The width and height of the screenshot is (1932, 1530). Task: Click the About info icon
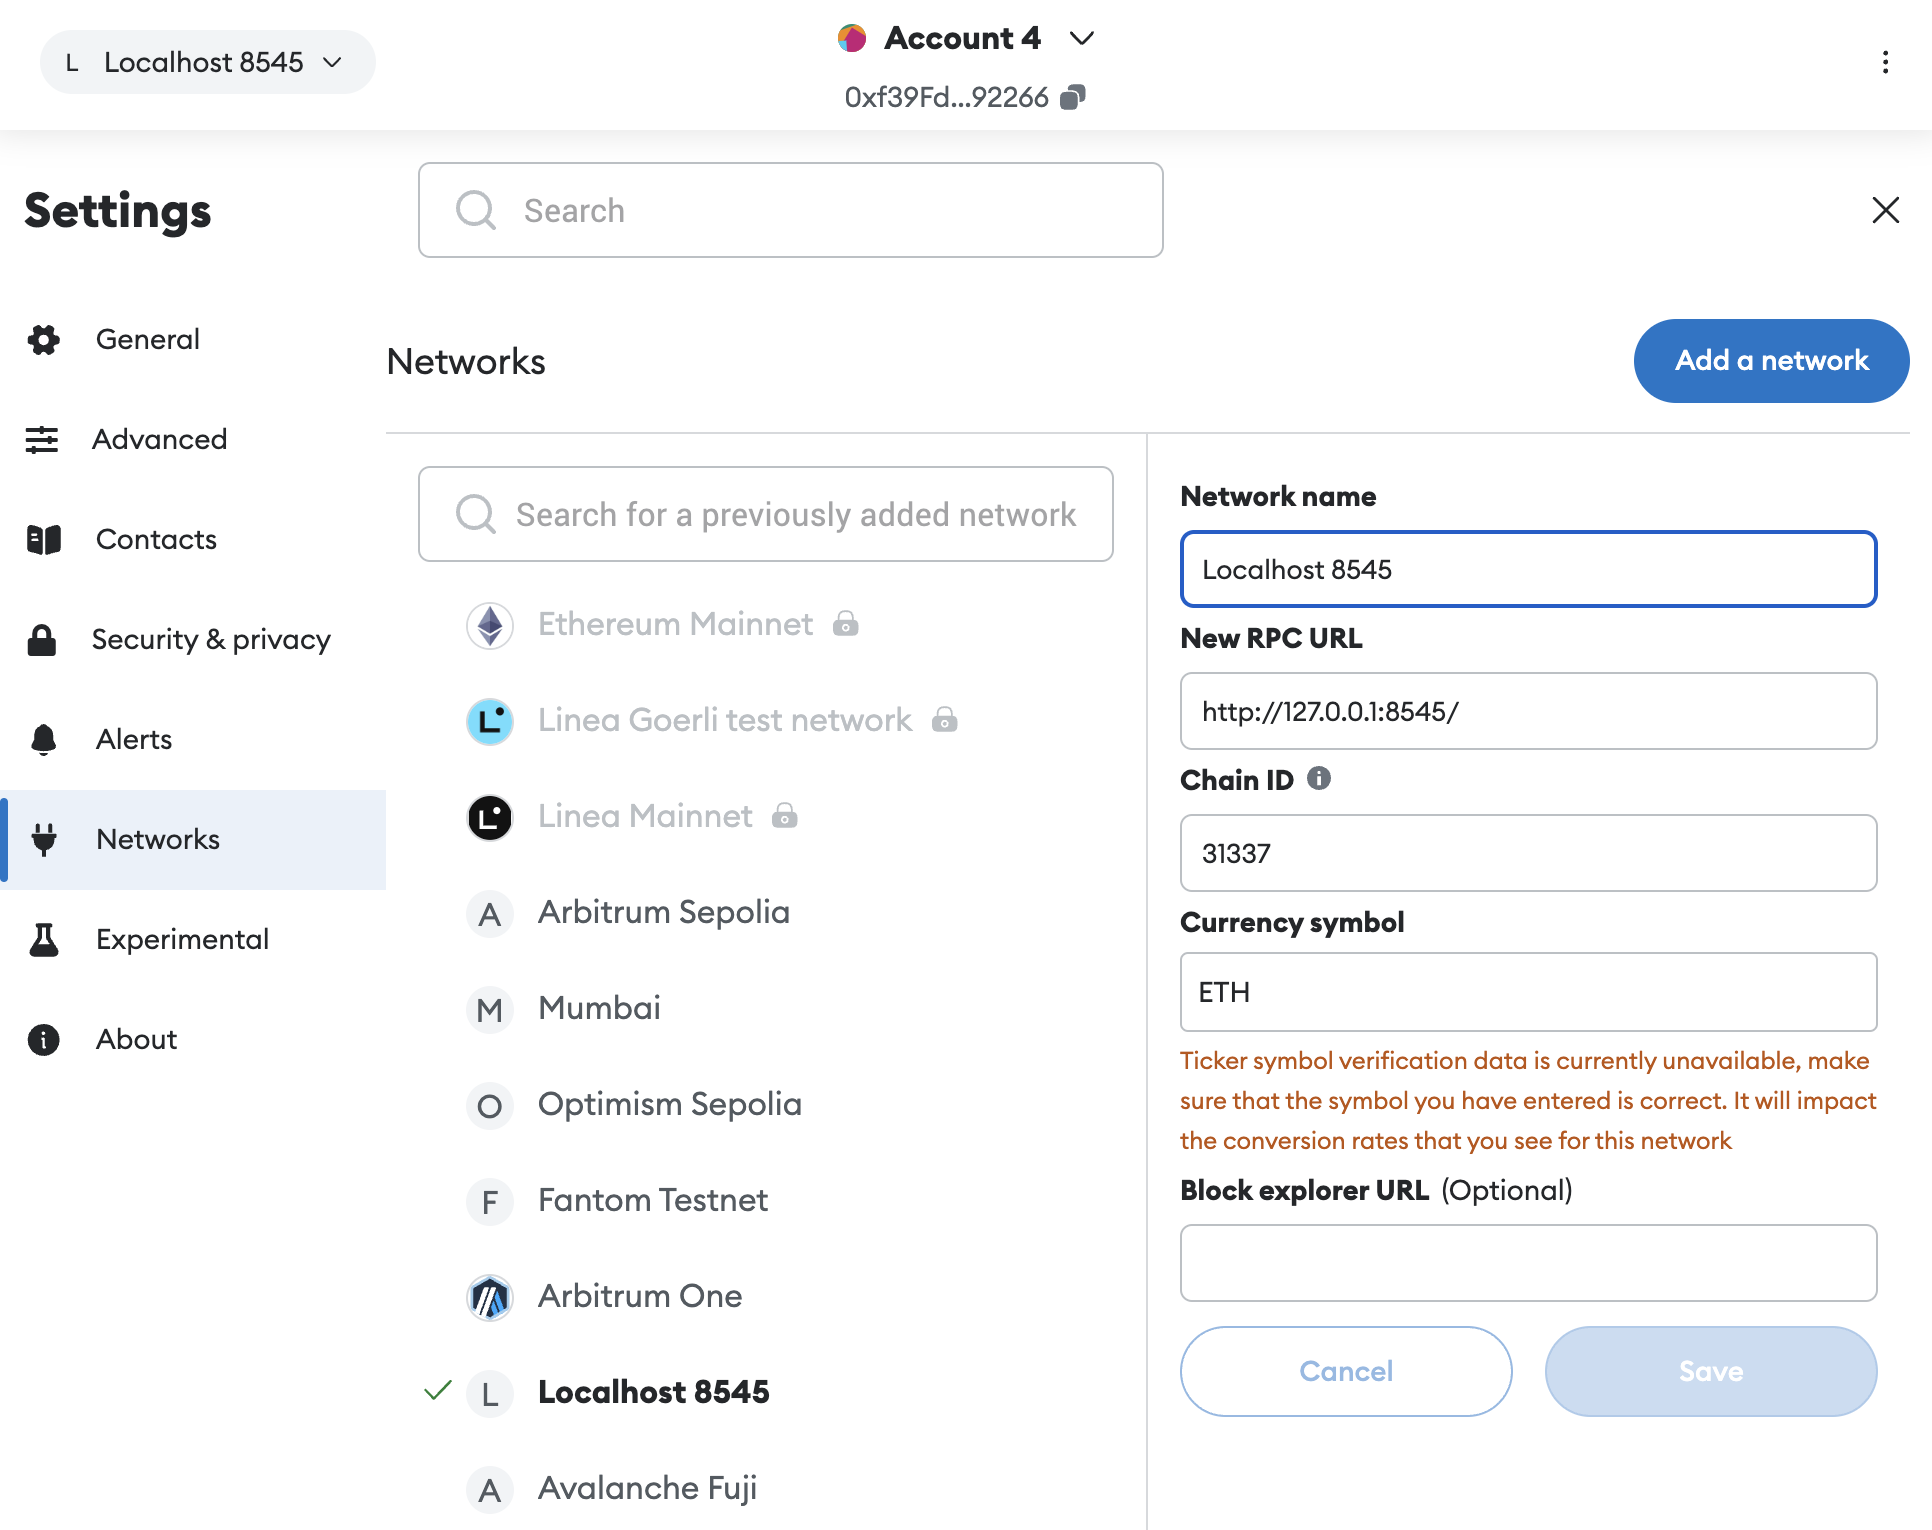pyautogui.click(x=43, y=1040)
